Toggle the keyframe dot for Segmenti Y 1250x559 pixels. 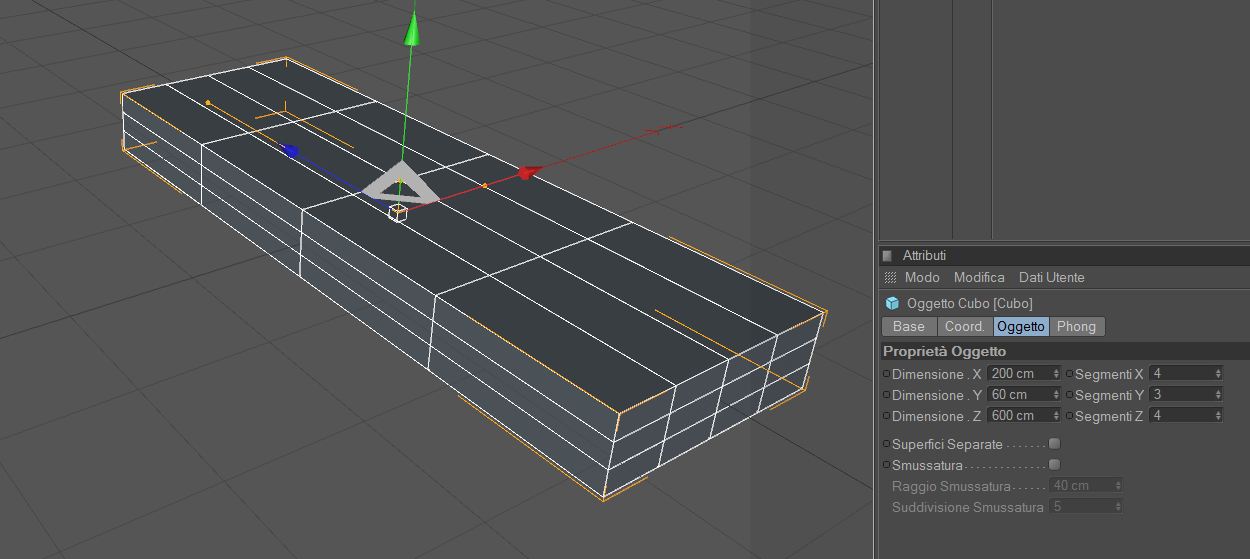[x=1069, y=395]
